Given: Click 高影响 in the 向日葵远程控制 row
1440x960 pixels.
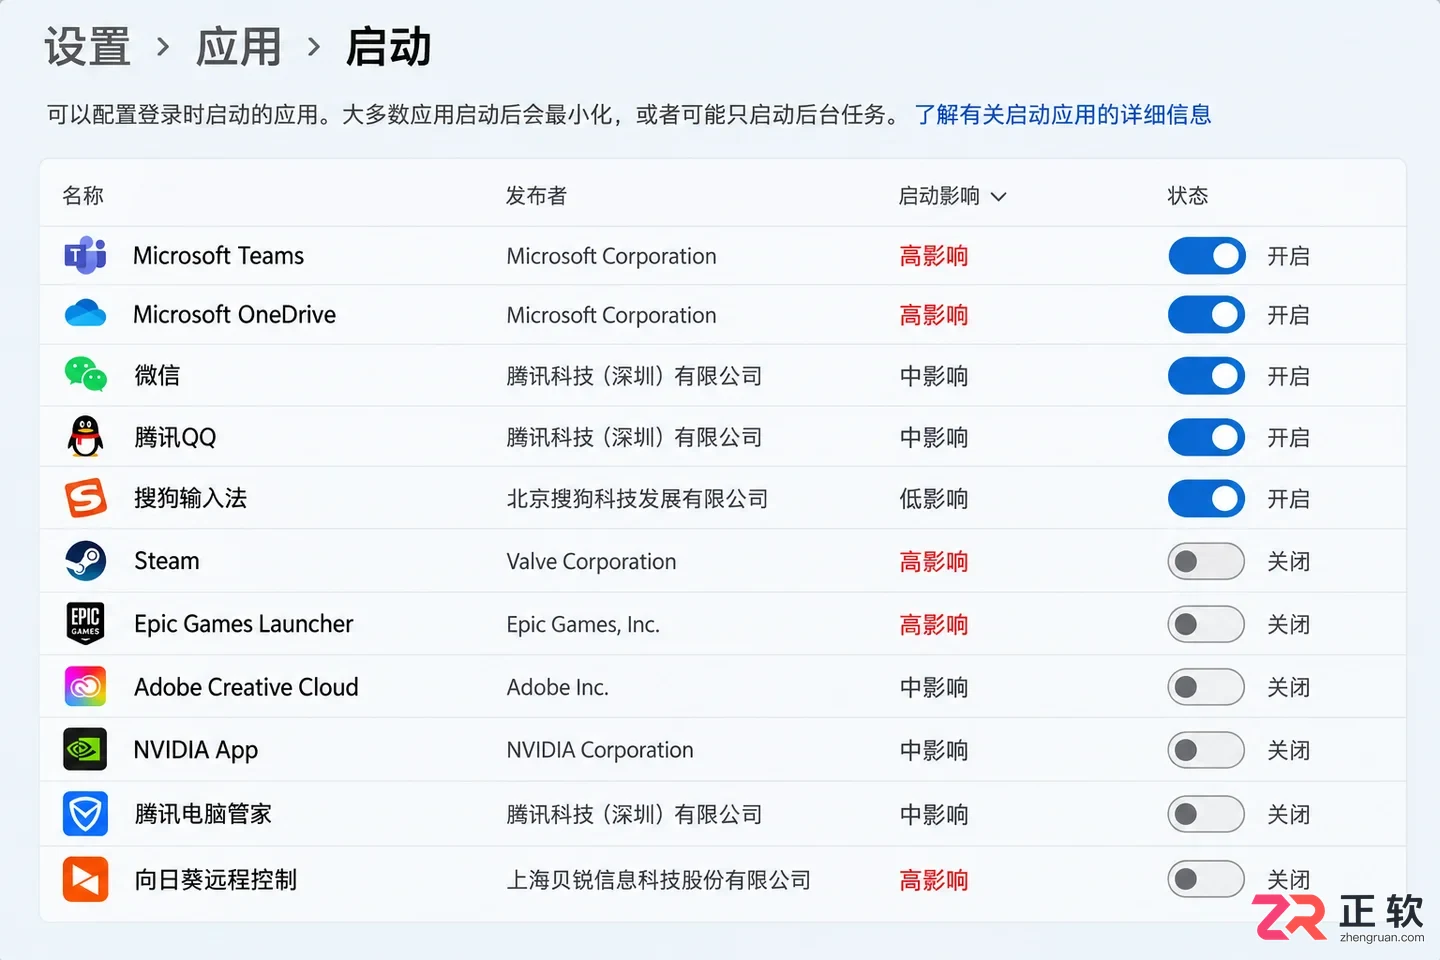Looking at the screenshot, I should [x=934, y=880].
